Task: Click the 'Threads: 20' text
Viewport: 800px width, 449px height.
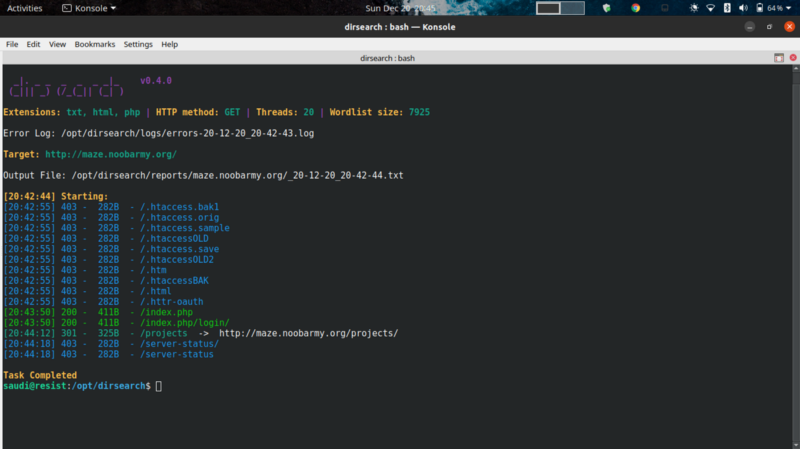Action: (x=285, y=112)
